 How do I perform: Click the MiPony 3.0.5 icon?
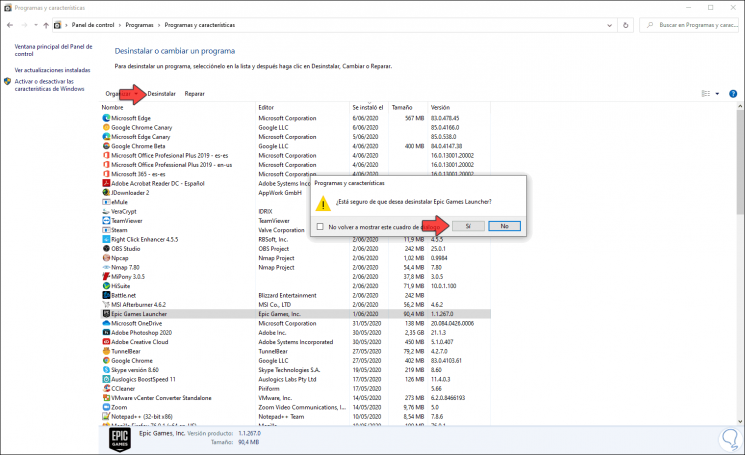pos(106,276)
